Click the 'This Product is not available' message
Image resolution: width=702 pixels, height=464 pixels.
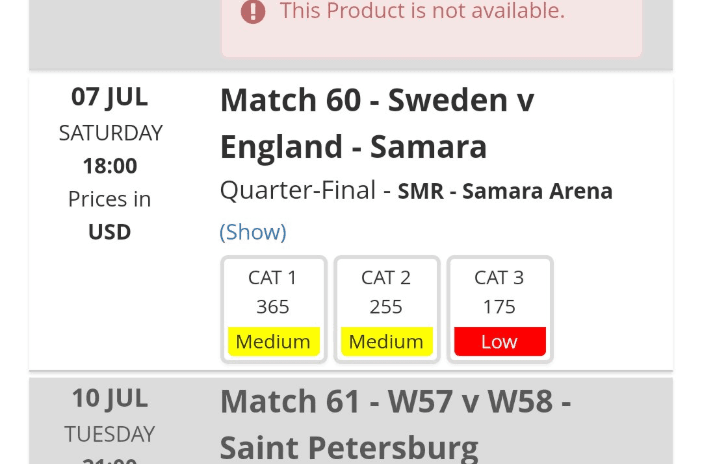(422, 12)
